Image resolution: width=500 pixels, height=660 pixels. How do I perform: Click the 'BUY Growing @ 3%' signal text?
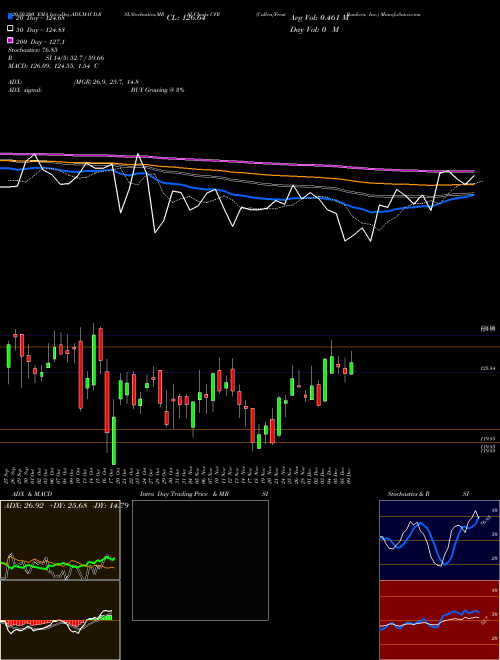click(x=157, y=90)
